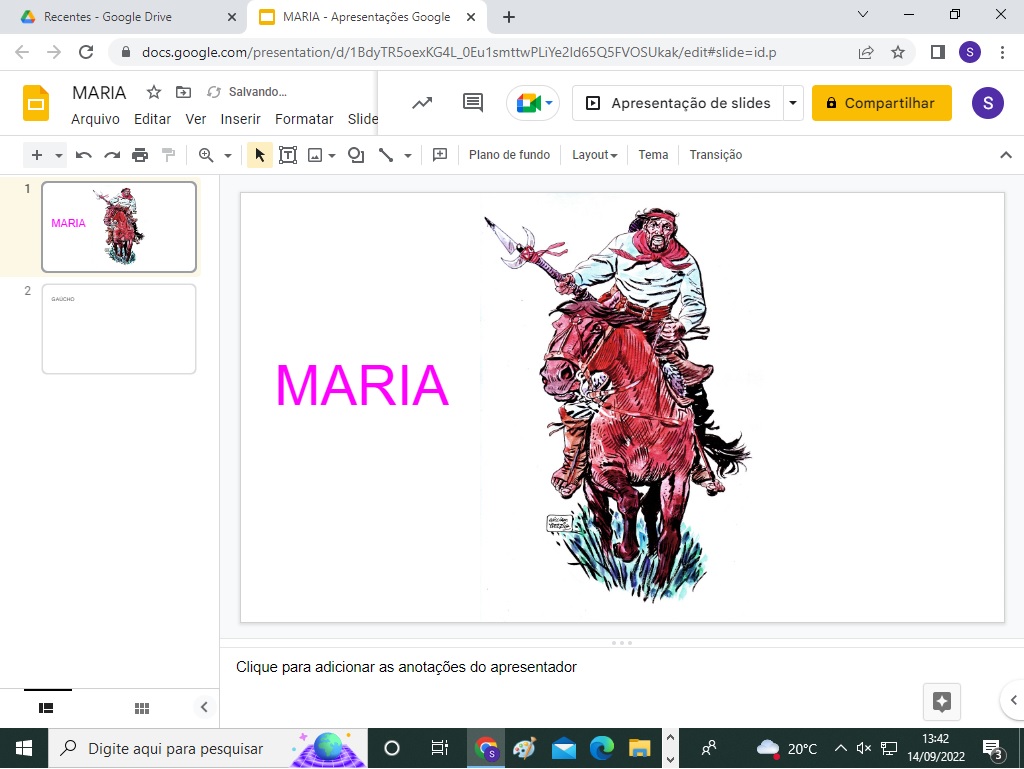Image resolution: width=1024 pixels, height=769 pixels.
Task: Redo the last action
Action: pyautogui.click(x=112, y=155)
